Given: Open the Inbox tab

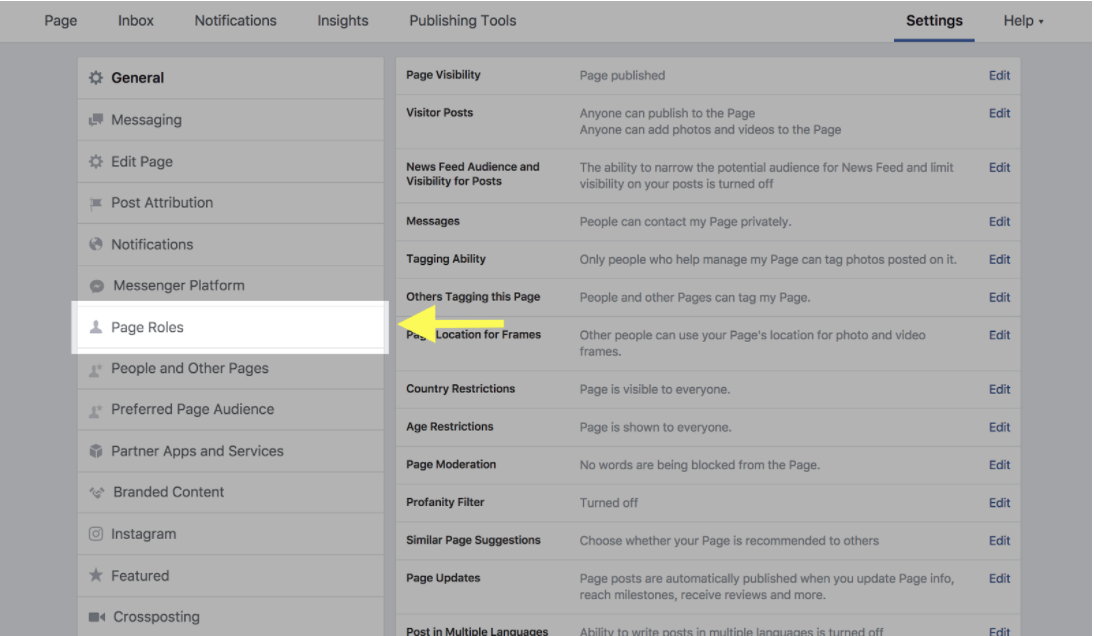Looking at the screenshot, I should coord(135,21).
